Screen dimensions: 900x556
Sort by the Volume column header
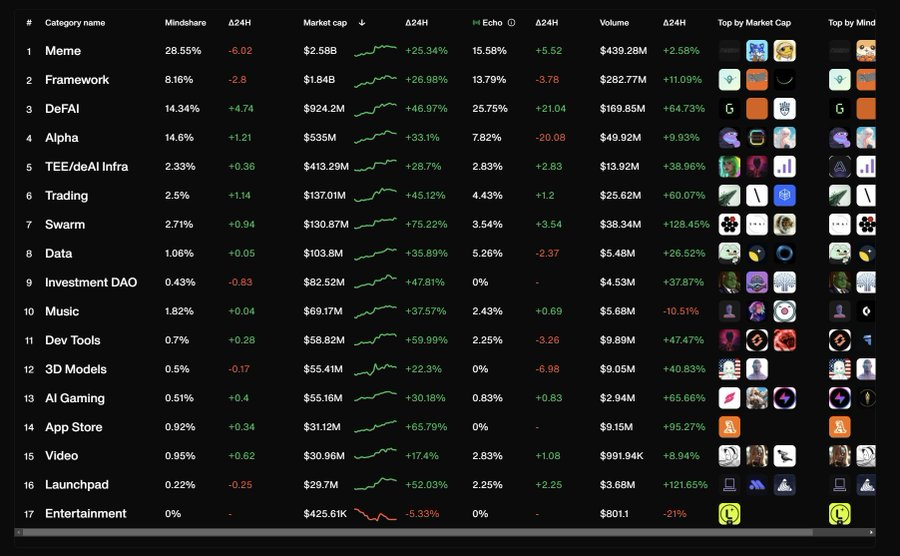click(x=614, y=22)
